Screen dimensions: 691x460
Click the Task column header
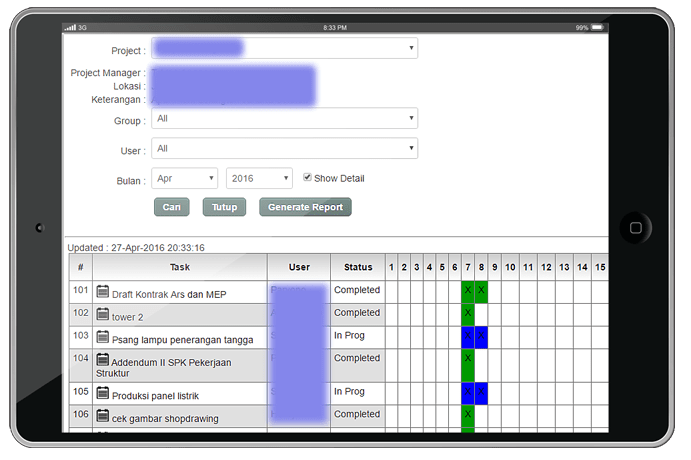[x=179, y=267]
